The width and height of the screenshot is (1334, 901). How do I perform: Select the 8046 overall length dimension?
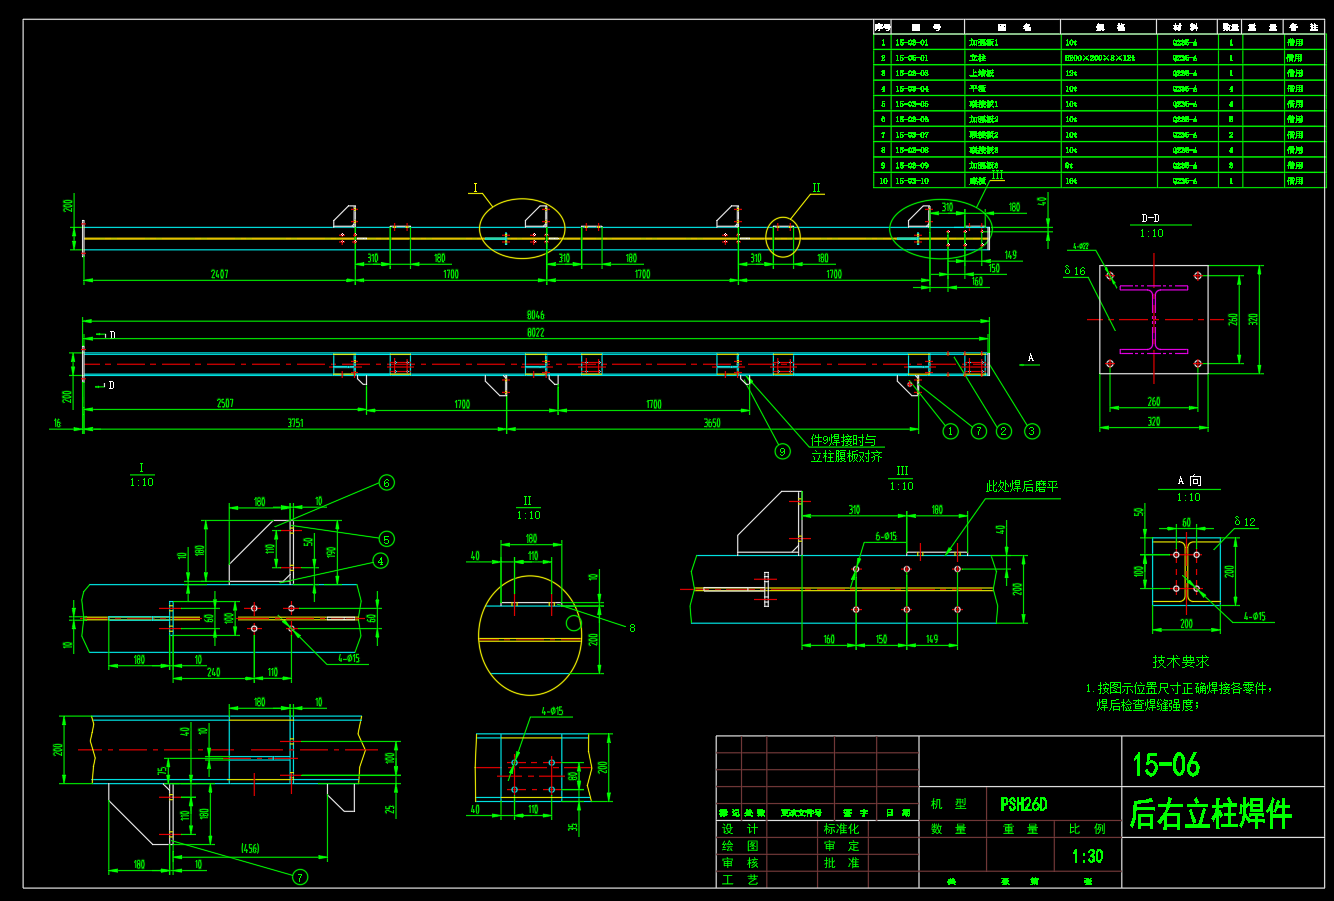pyautogui.click(x=536, y=315)
